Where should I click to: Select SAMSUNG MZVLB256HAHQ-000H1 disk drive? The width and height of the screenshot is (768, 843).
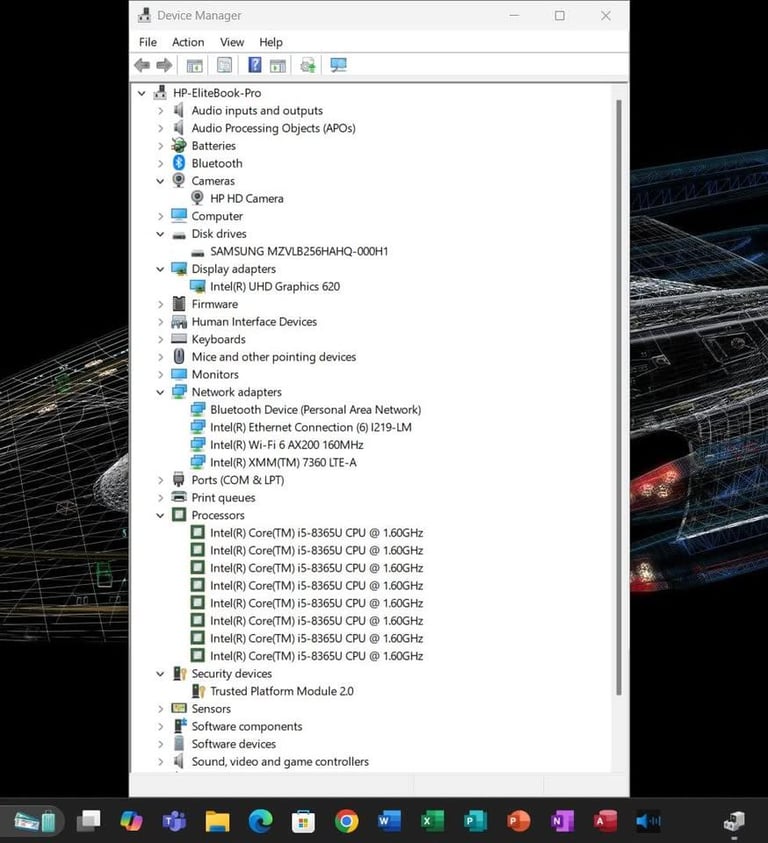[299, 251]
